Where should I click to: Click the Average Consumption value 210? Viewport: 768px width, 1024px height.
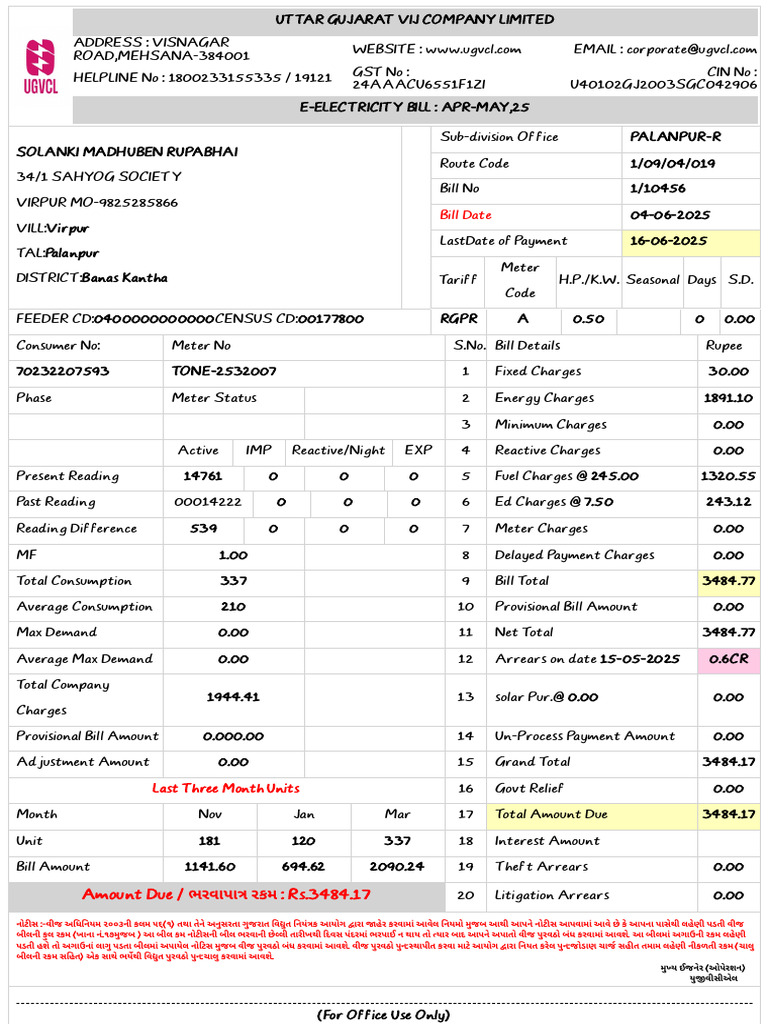[233, 607]
